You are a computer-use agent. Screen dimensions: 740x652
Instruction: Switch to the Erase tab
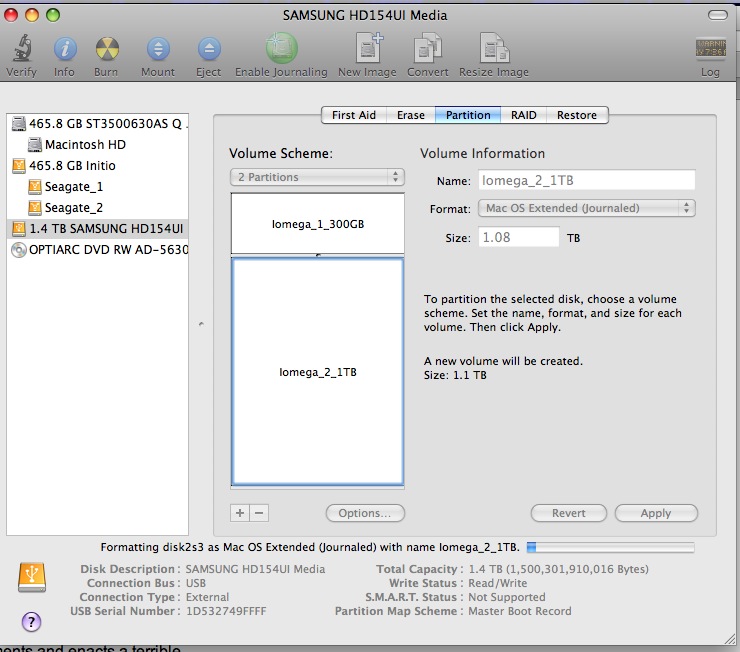pos(410,115)
